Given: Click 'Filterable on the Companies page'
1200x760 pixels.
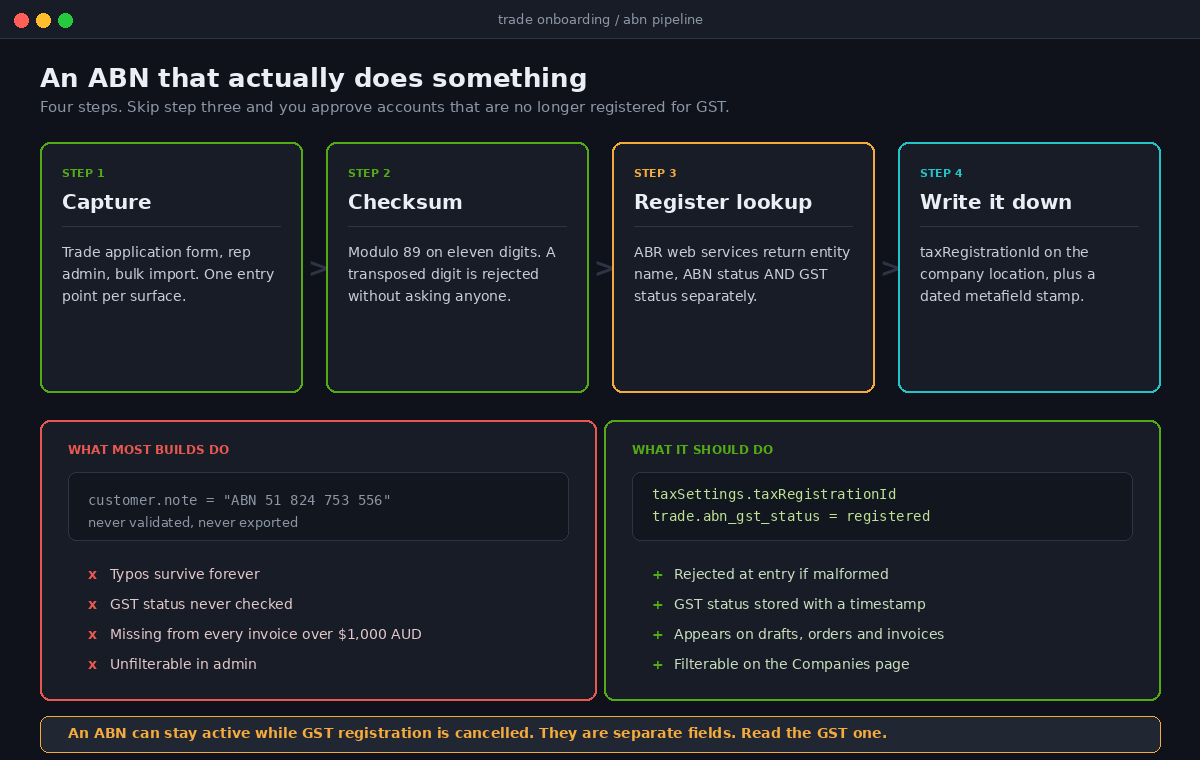Looking at the screenshot, I should click(792, 664).
